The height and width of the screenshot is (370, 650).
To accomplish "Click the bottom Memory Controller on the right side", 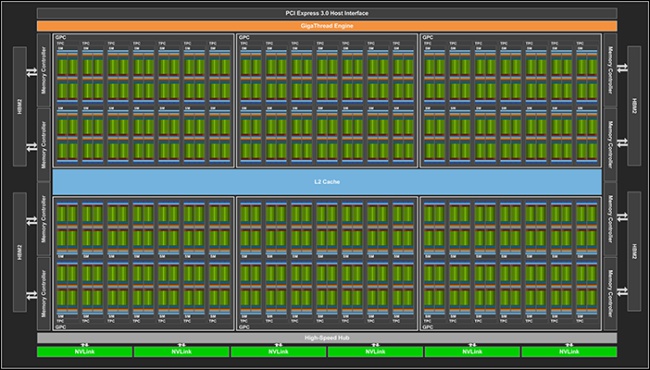I will 610,294.
